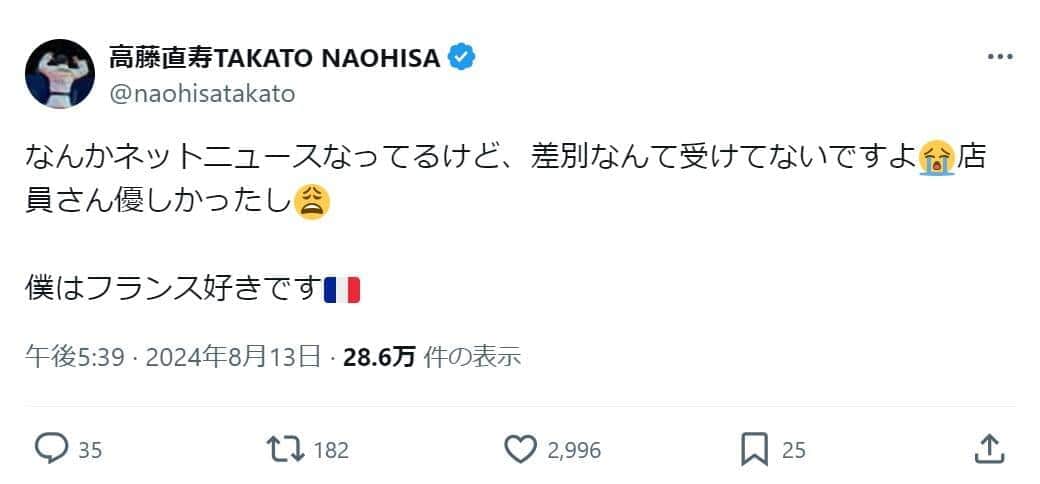Open the 28.6万 件の表示 view count

coord(431,356)
